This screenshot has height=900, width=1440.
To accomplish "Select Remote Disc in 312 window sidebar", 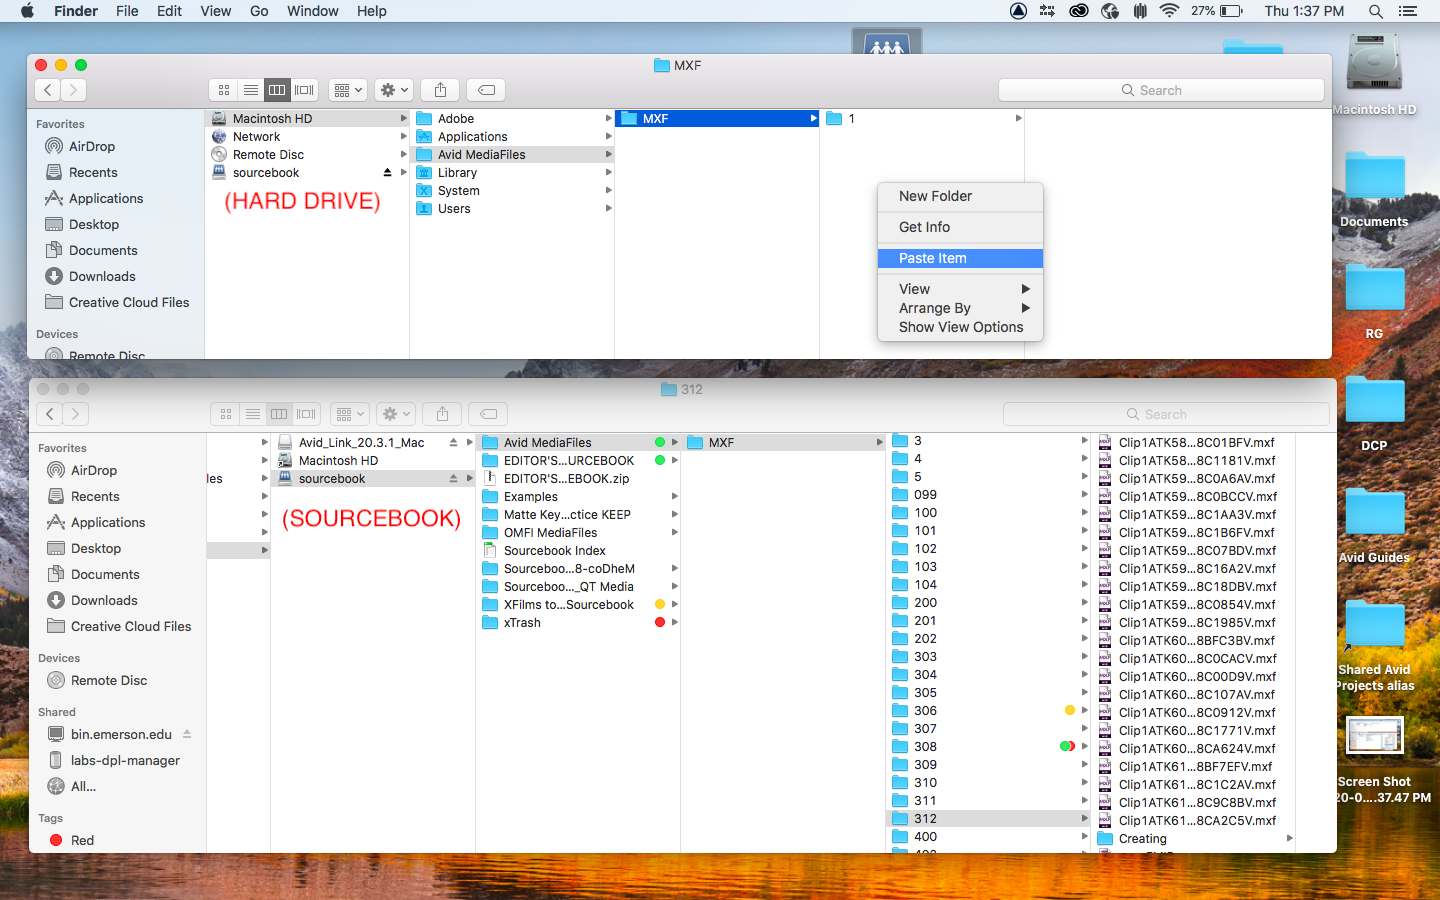I will [97, 680].
